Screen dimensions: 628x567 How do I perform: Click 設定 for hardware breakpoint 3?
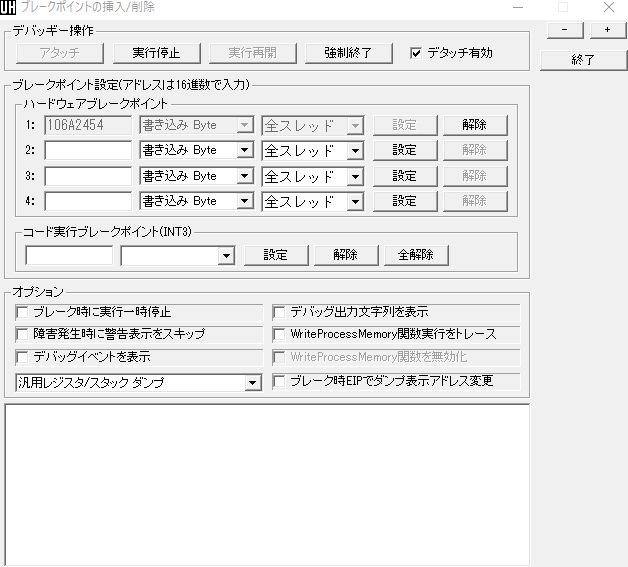pos(405,176)
